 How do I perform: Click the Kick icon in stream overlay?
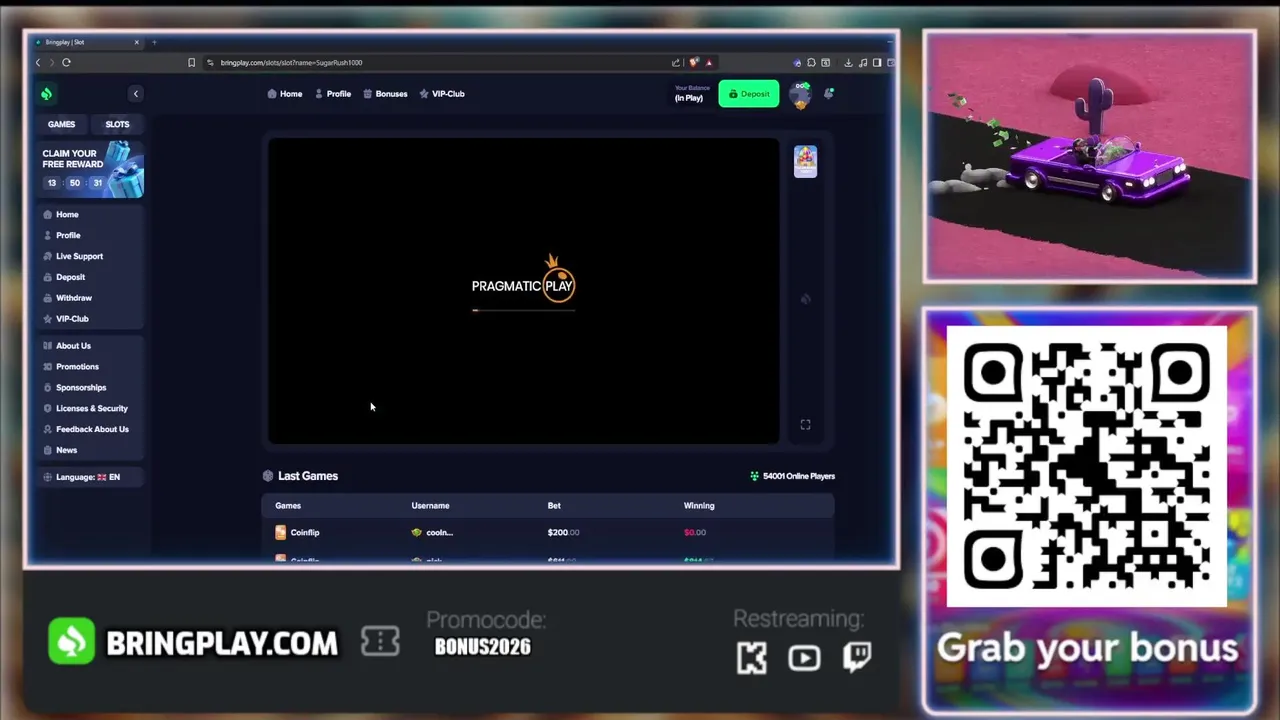click(x=751, y=657)
